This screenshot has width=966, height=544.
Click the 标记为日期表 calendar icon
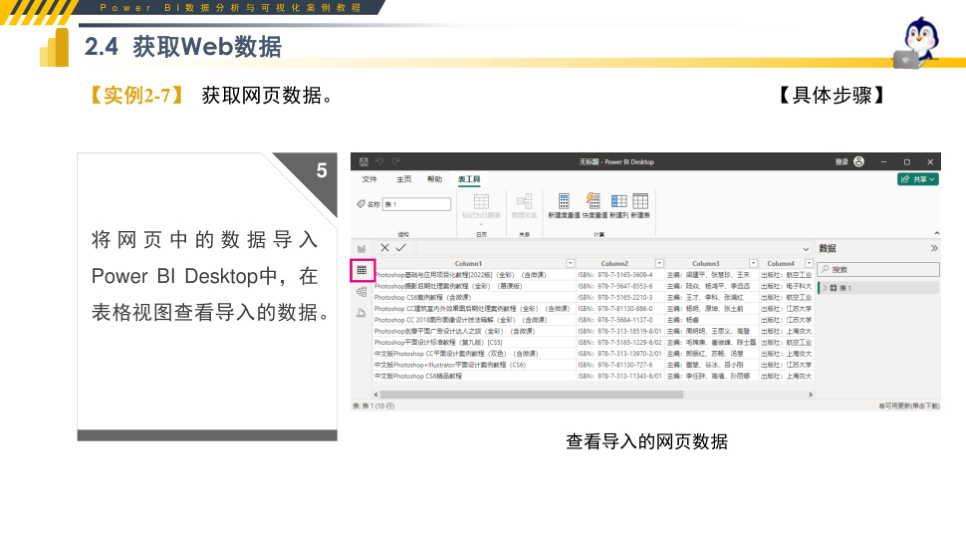point(481,201)
